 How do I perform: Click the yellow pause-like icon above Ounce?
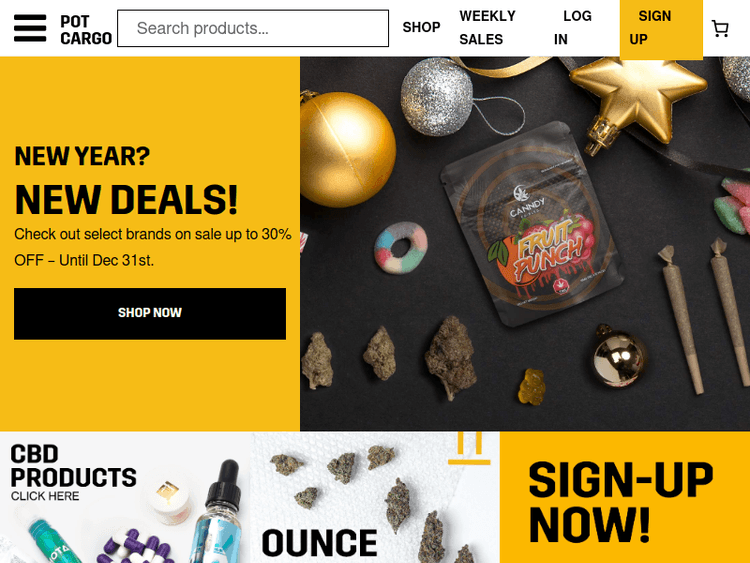(x=469, y=448)
